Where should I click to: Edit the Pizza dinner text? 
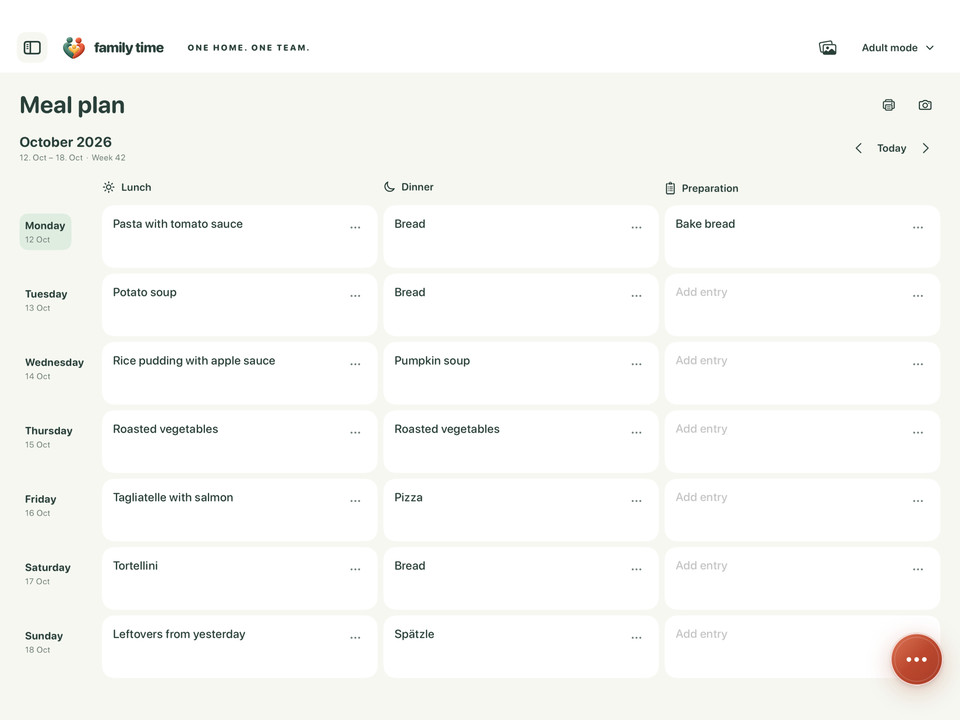point(408,497)
